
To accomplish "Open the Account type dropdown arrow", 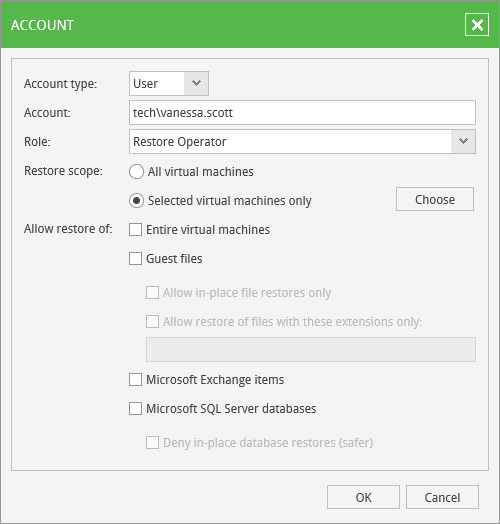I will point(196,83).
